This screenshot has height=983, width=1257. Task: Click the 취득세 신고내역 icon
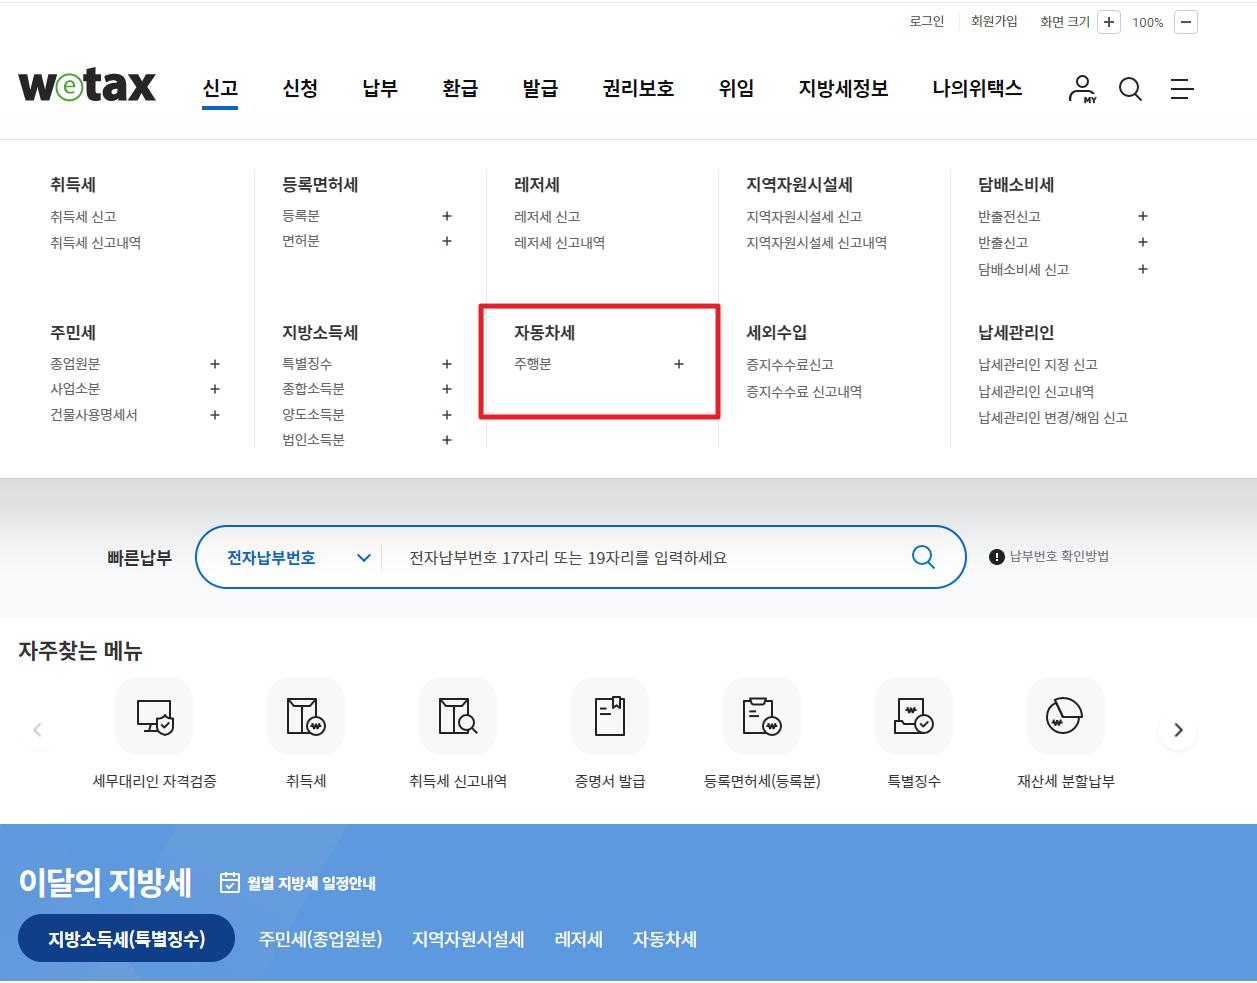pyautogui.click(x=458, y=716)
